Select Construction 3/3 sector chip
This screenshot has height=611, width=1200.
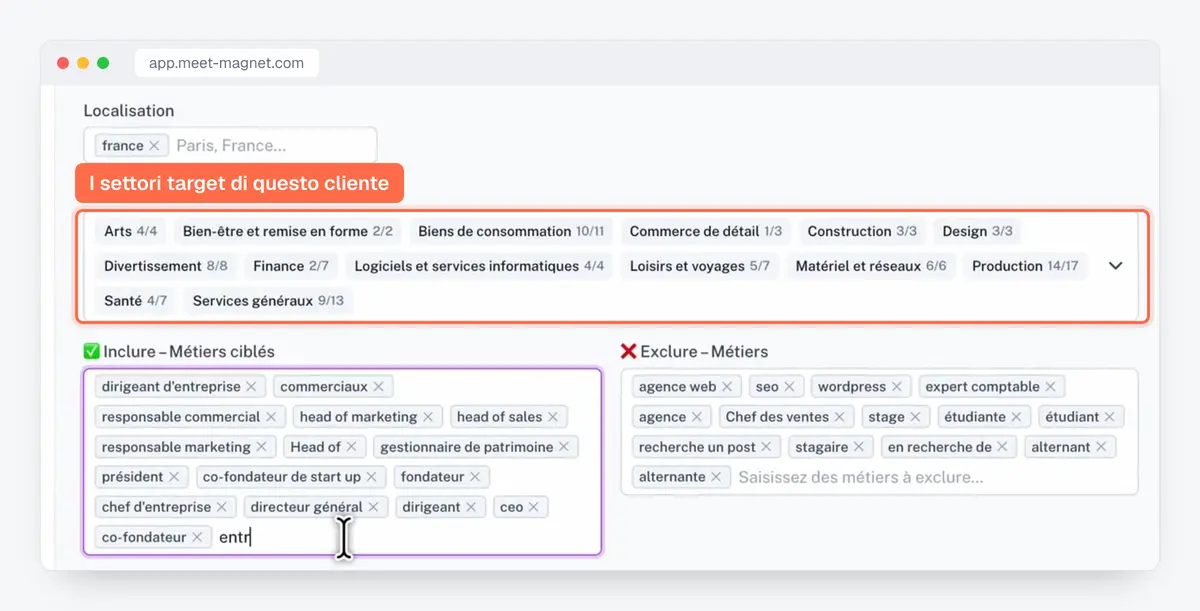(x=862, y=231)
